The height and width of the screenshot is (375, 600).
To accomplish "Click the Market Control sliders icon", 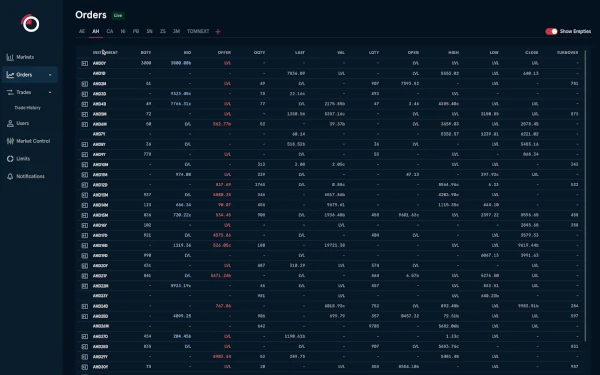I will click(10, 141).
